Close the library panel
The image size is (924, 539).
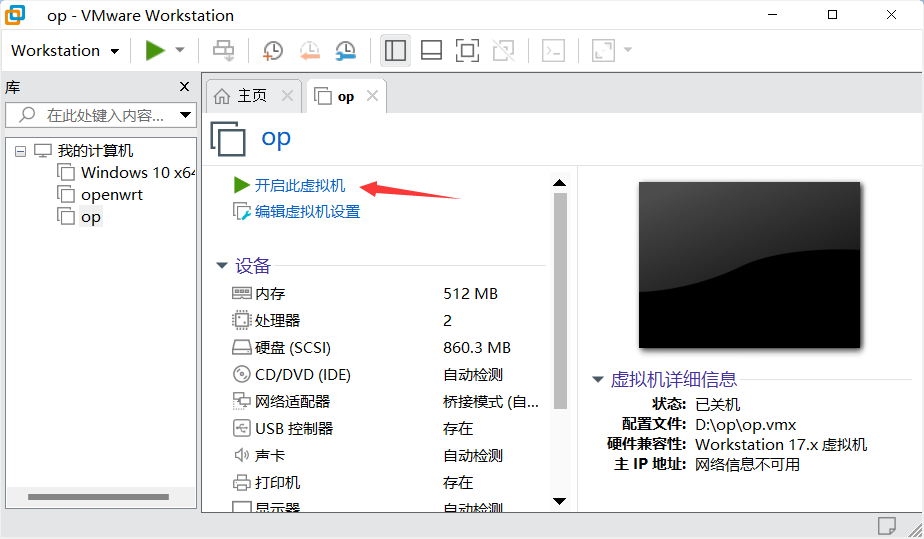tap(184, 87)
